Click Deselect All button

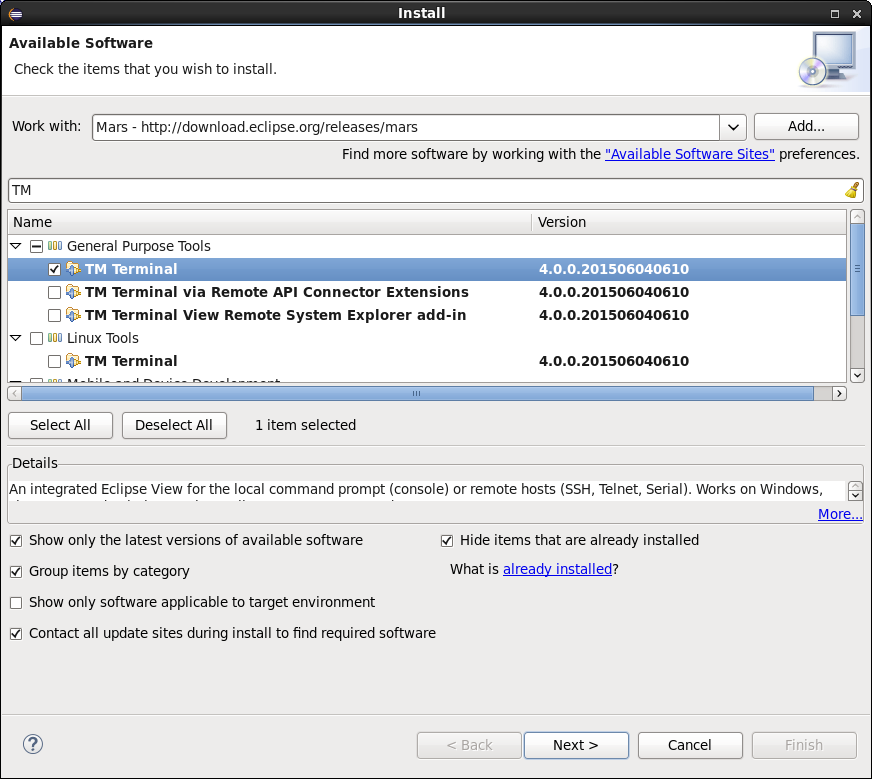174,425
